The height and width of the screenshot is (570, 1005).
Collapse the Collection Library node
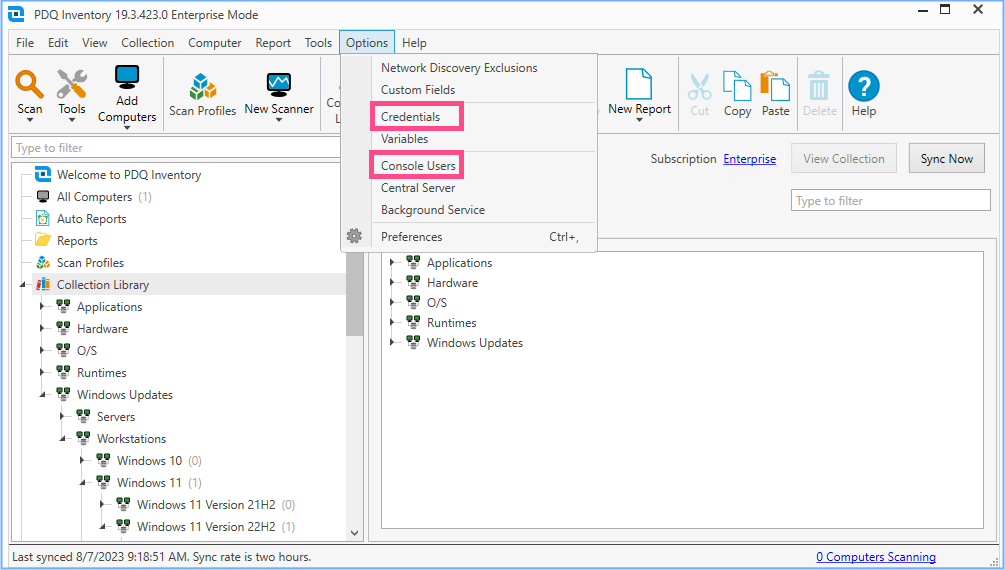point(23,285)
